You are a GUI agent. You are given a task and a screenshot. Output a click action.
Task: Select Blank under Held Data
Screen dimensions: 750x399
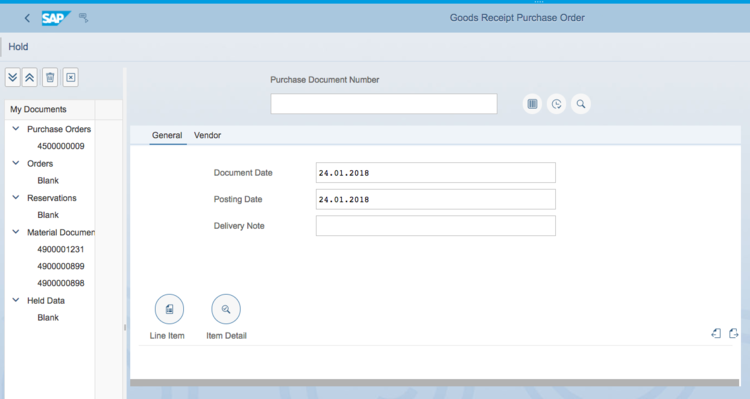tap(48, 318)
